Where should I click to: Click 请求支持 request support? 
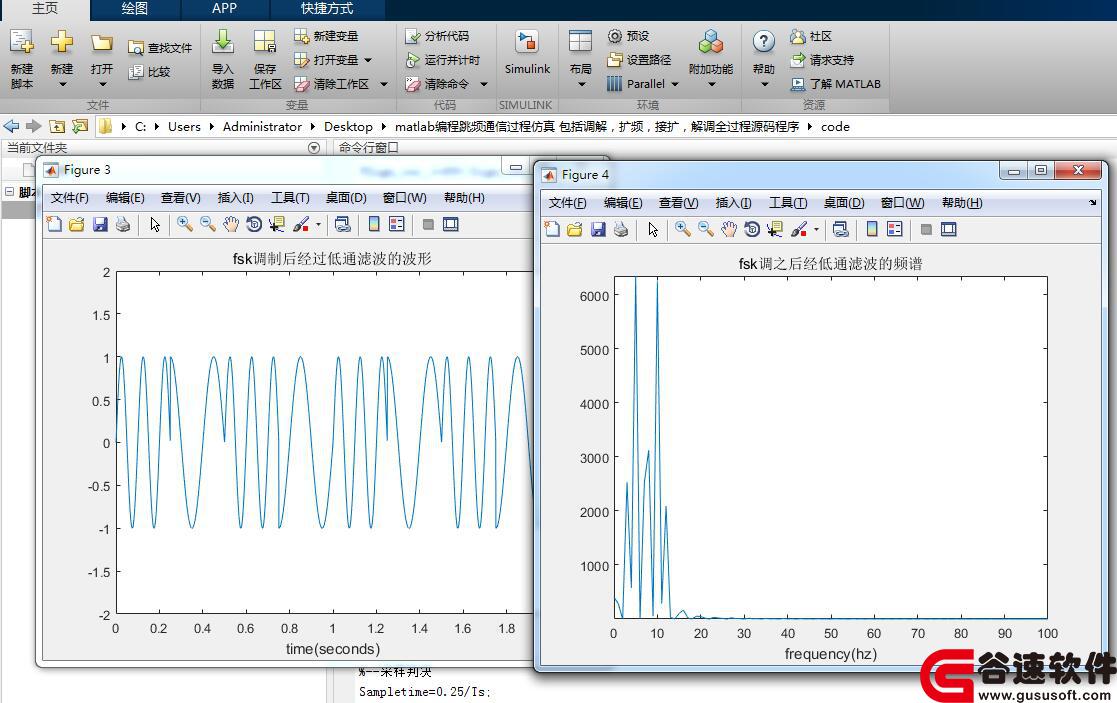click(822, 60)
